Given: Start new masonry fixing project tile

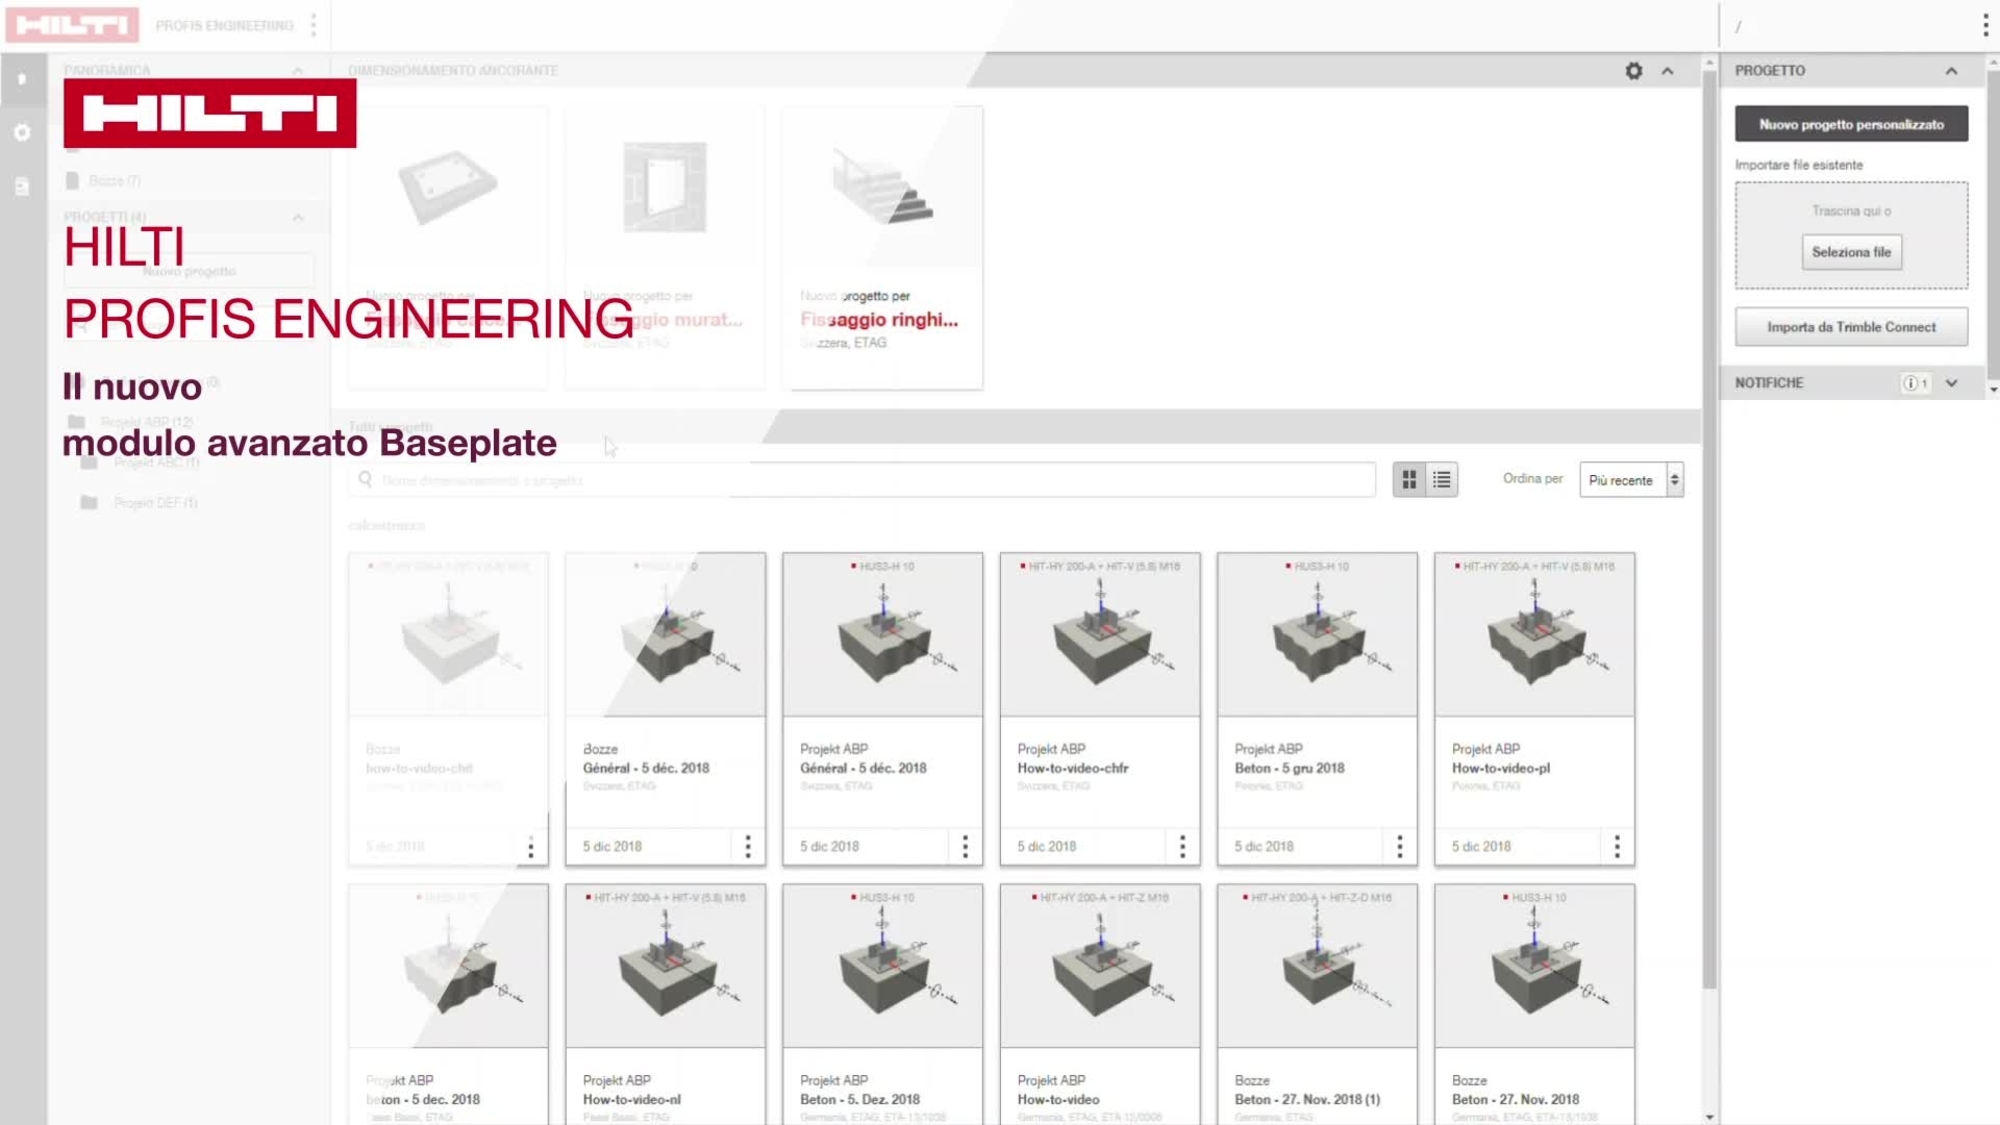Looking at the screenshot, I should (665, 247).
